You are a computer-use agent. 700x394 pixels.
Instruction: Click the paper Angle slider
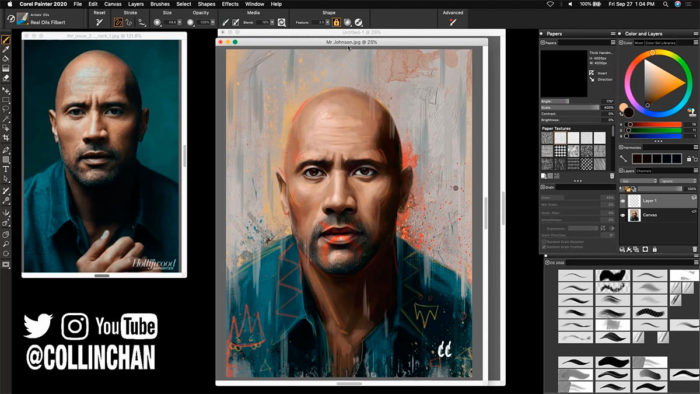(570, 101)
